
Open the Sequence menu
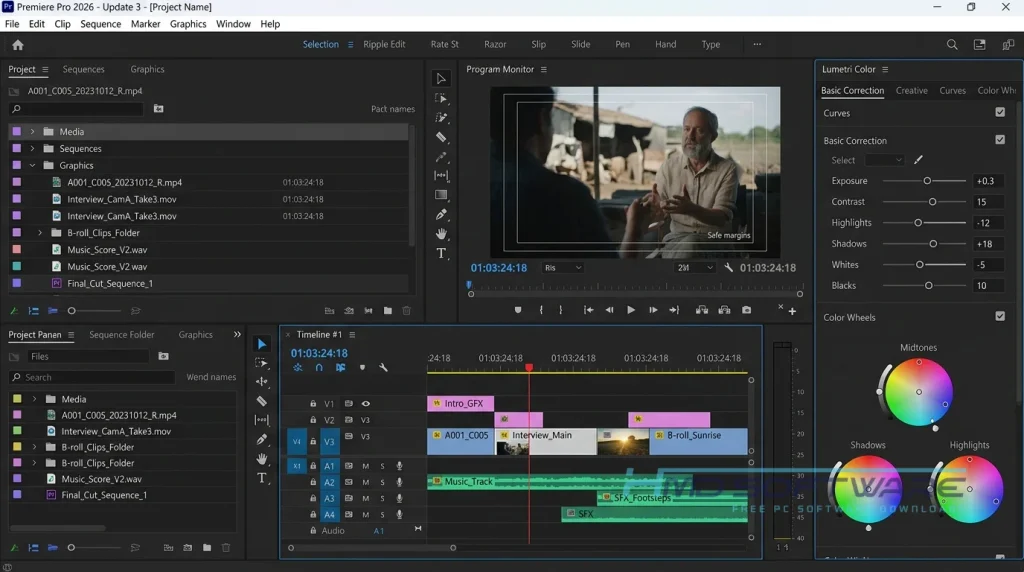101,24
